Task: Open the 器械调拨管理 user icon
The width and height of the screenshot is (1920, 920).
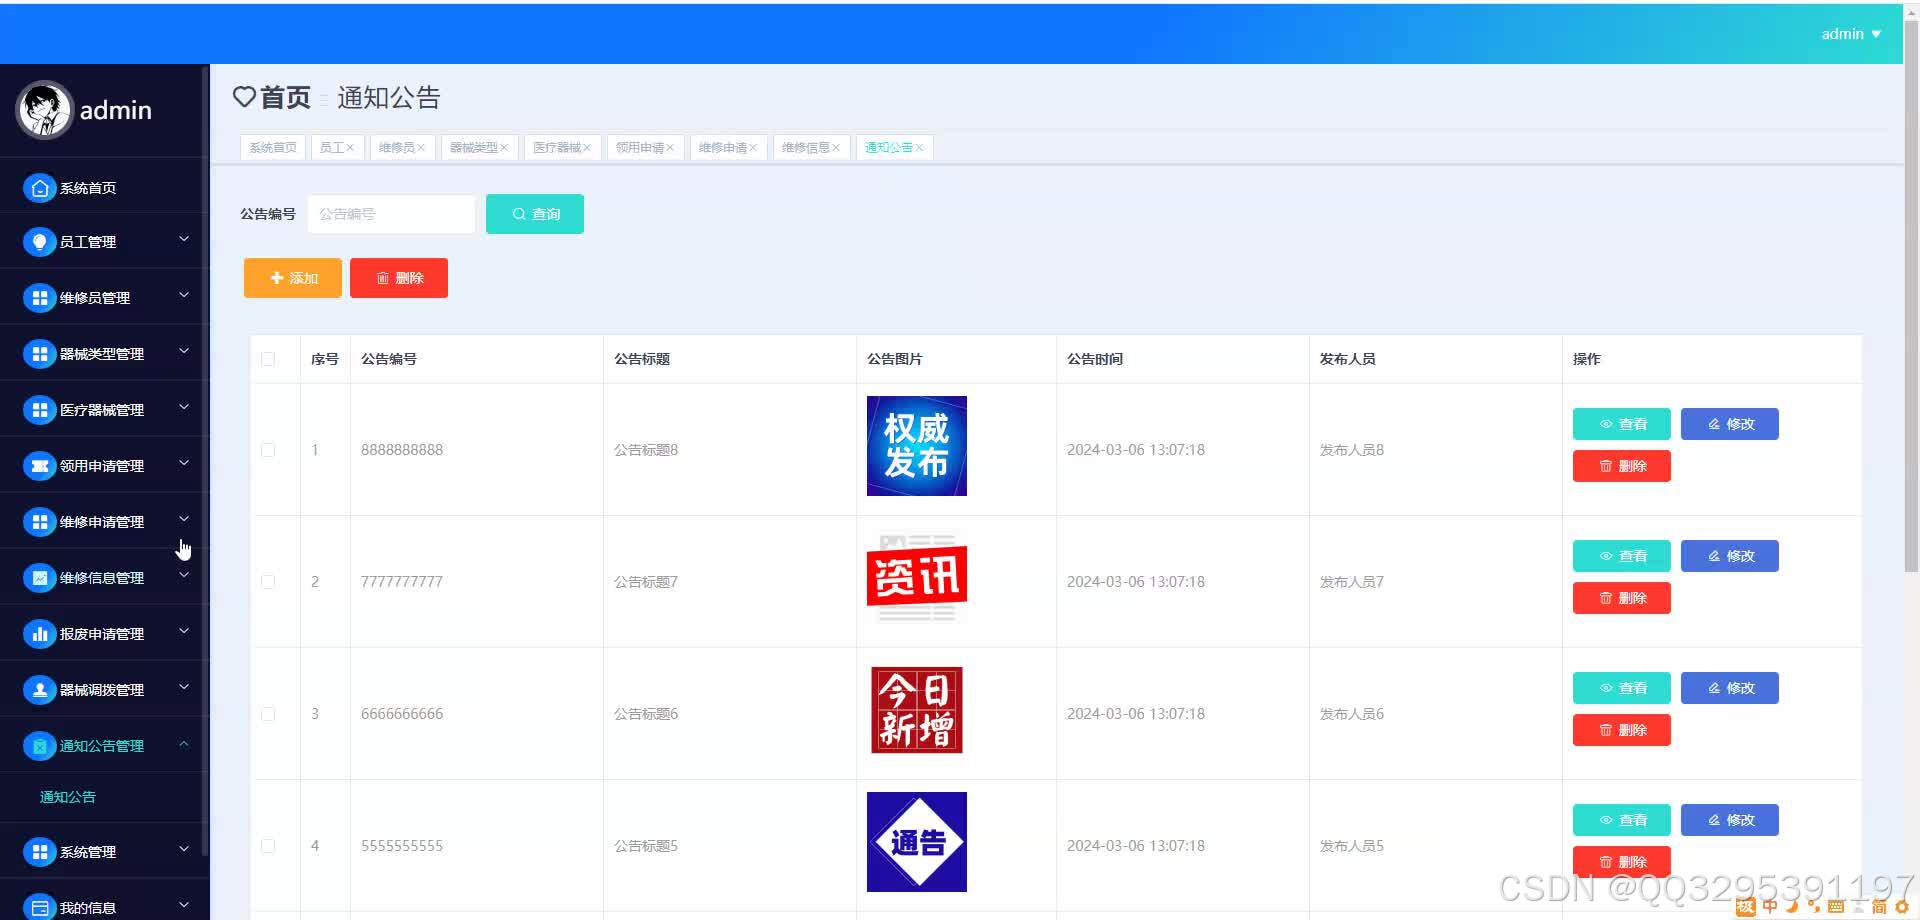Action: pyautogui.click(x=39, y=689)
